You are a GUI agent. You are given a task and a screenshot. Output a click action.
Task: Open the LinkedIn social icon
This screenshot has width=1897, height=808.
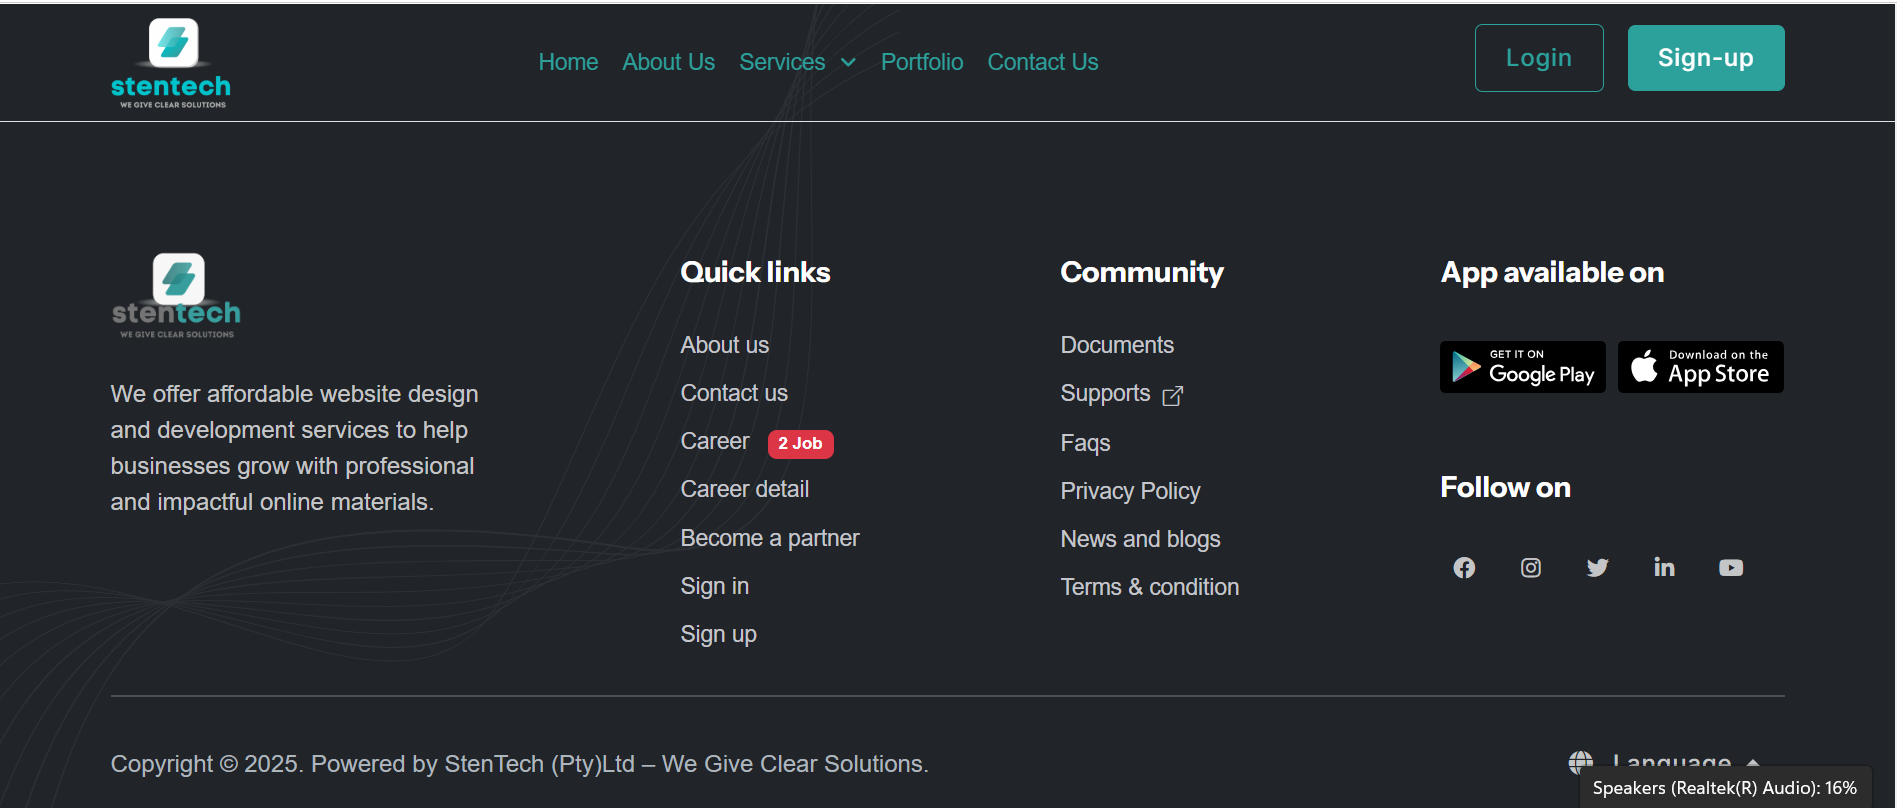[x=1664, y=568]
